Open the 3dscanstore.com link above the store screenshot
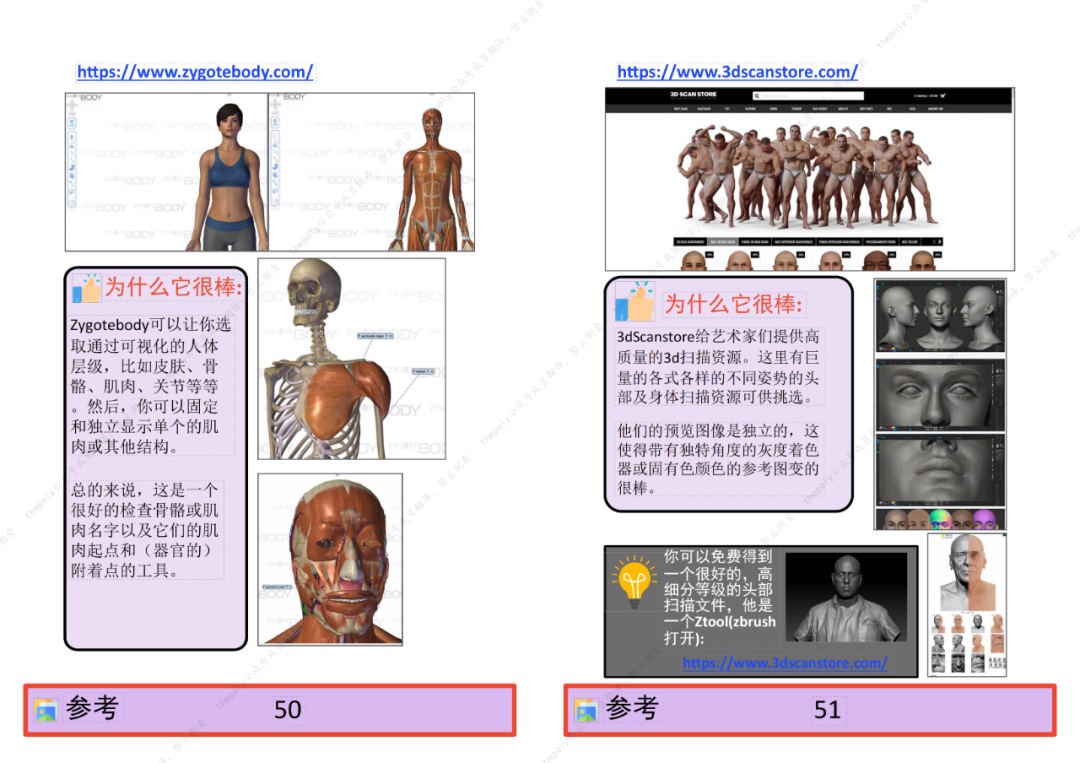Image resolution: width=1080 pixels, height=763 pixels. 737,72
